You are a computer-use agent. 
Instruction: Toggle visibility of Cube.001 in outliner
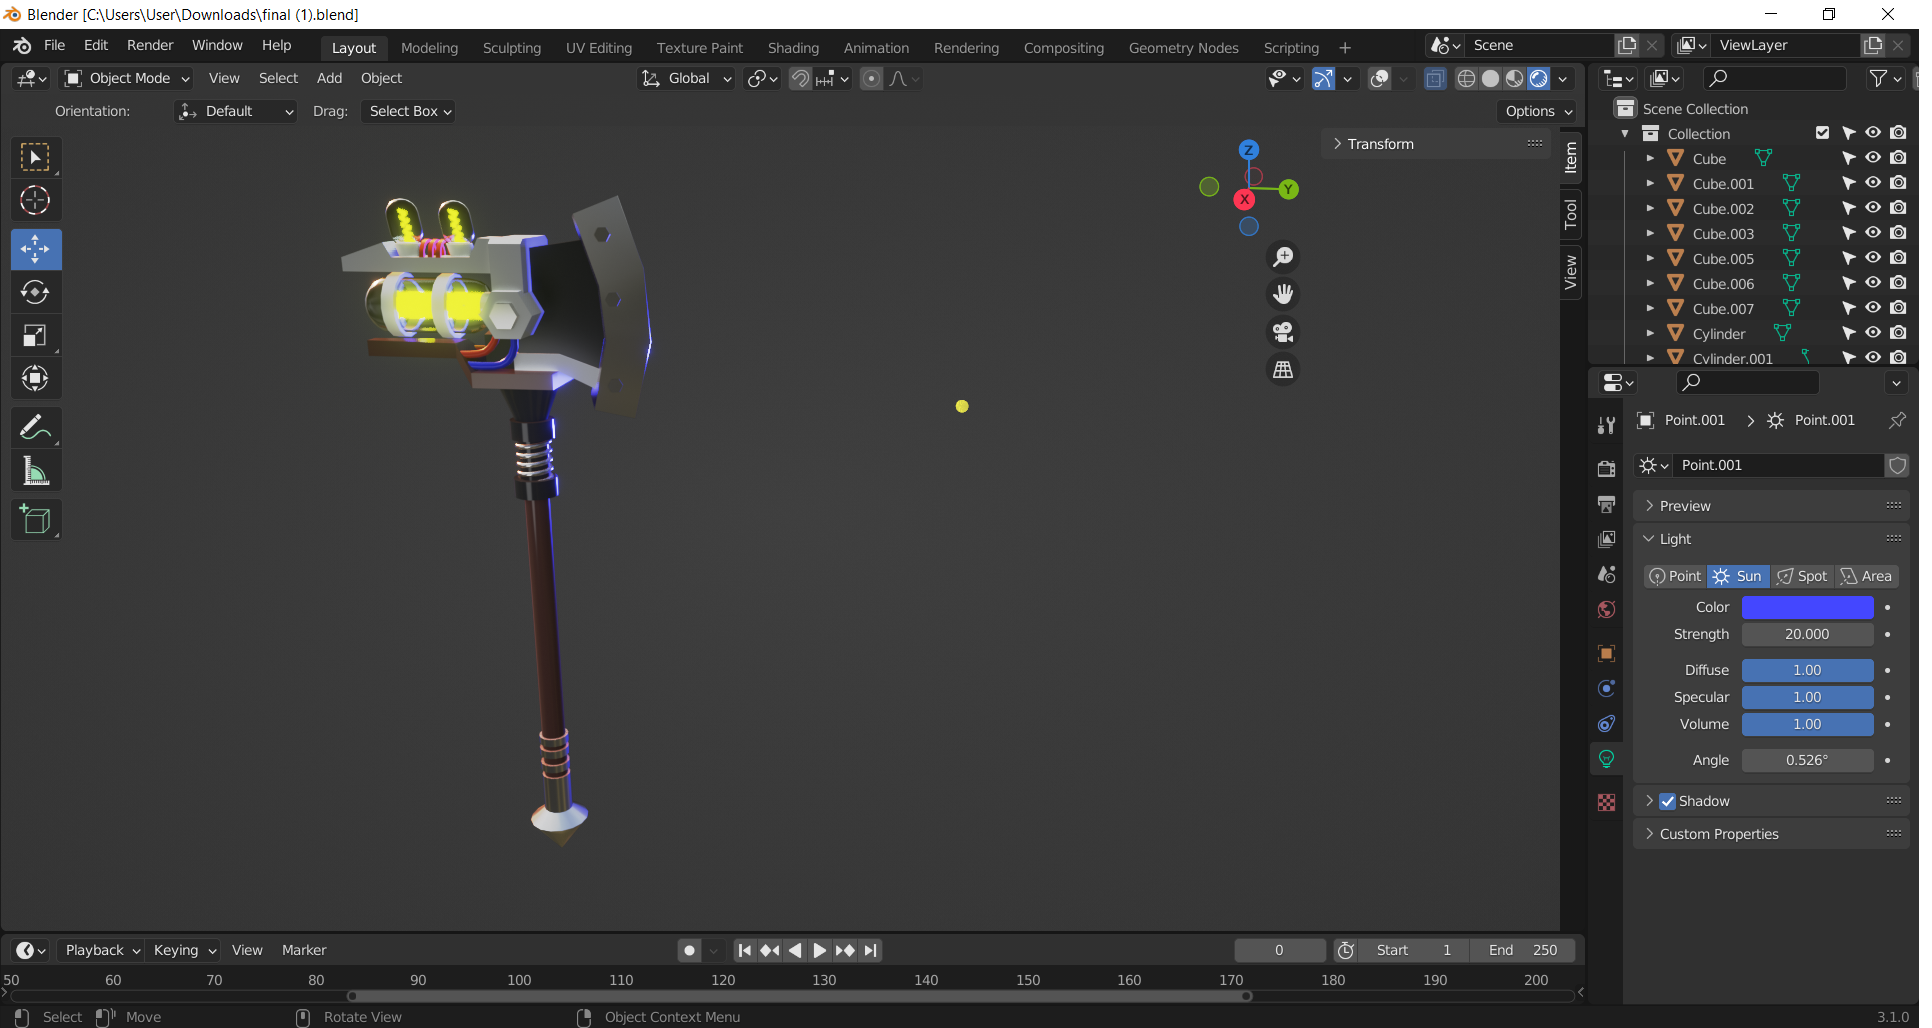(1873, 183)
